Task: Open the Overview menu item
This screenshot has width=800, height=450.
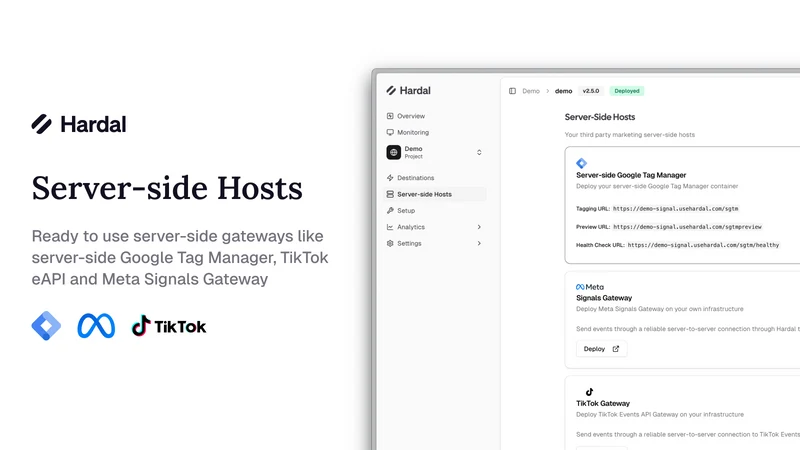Action: [x=435, y=116]
